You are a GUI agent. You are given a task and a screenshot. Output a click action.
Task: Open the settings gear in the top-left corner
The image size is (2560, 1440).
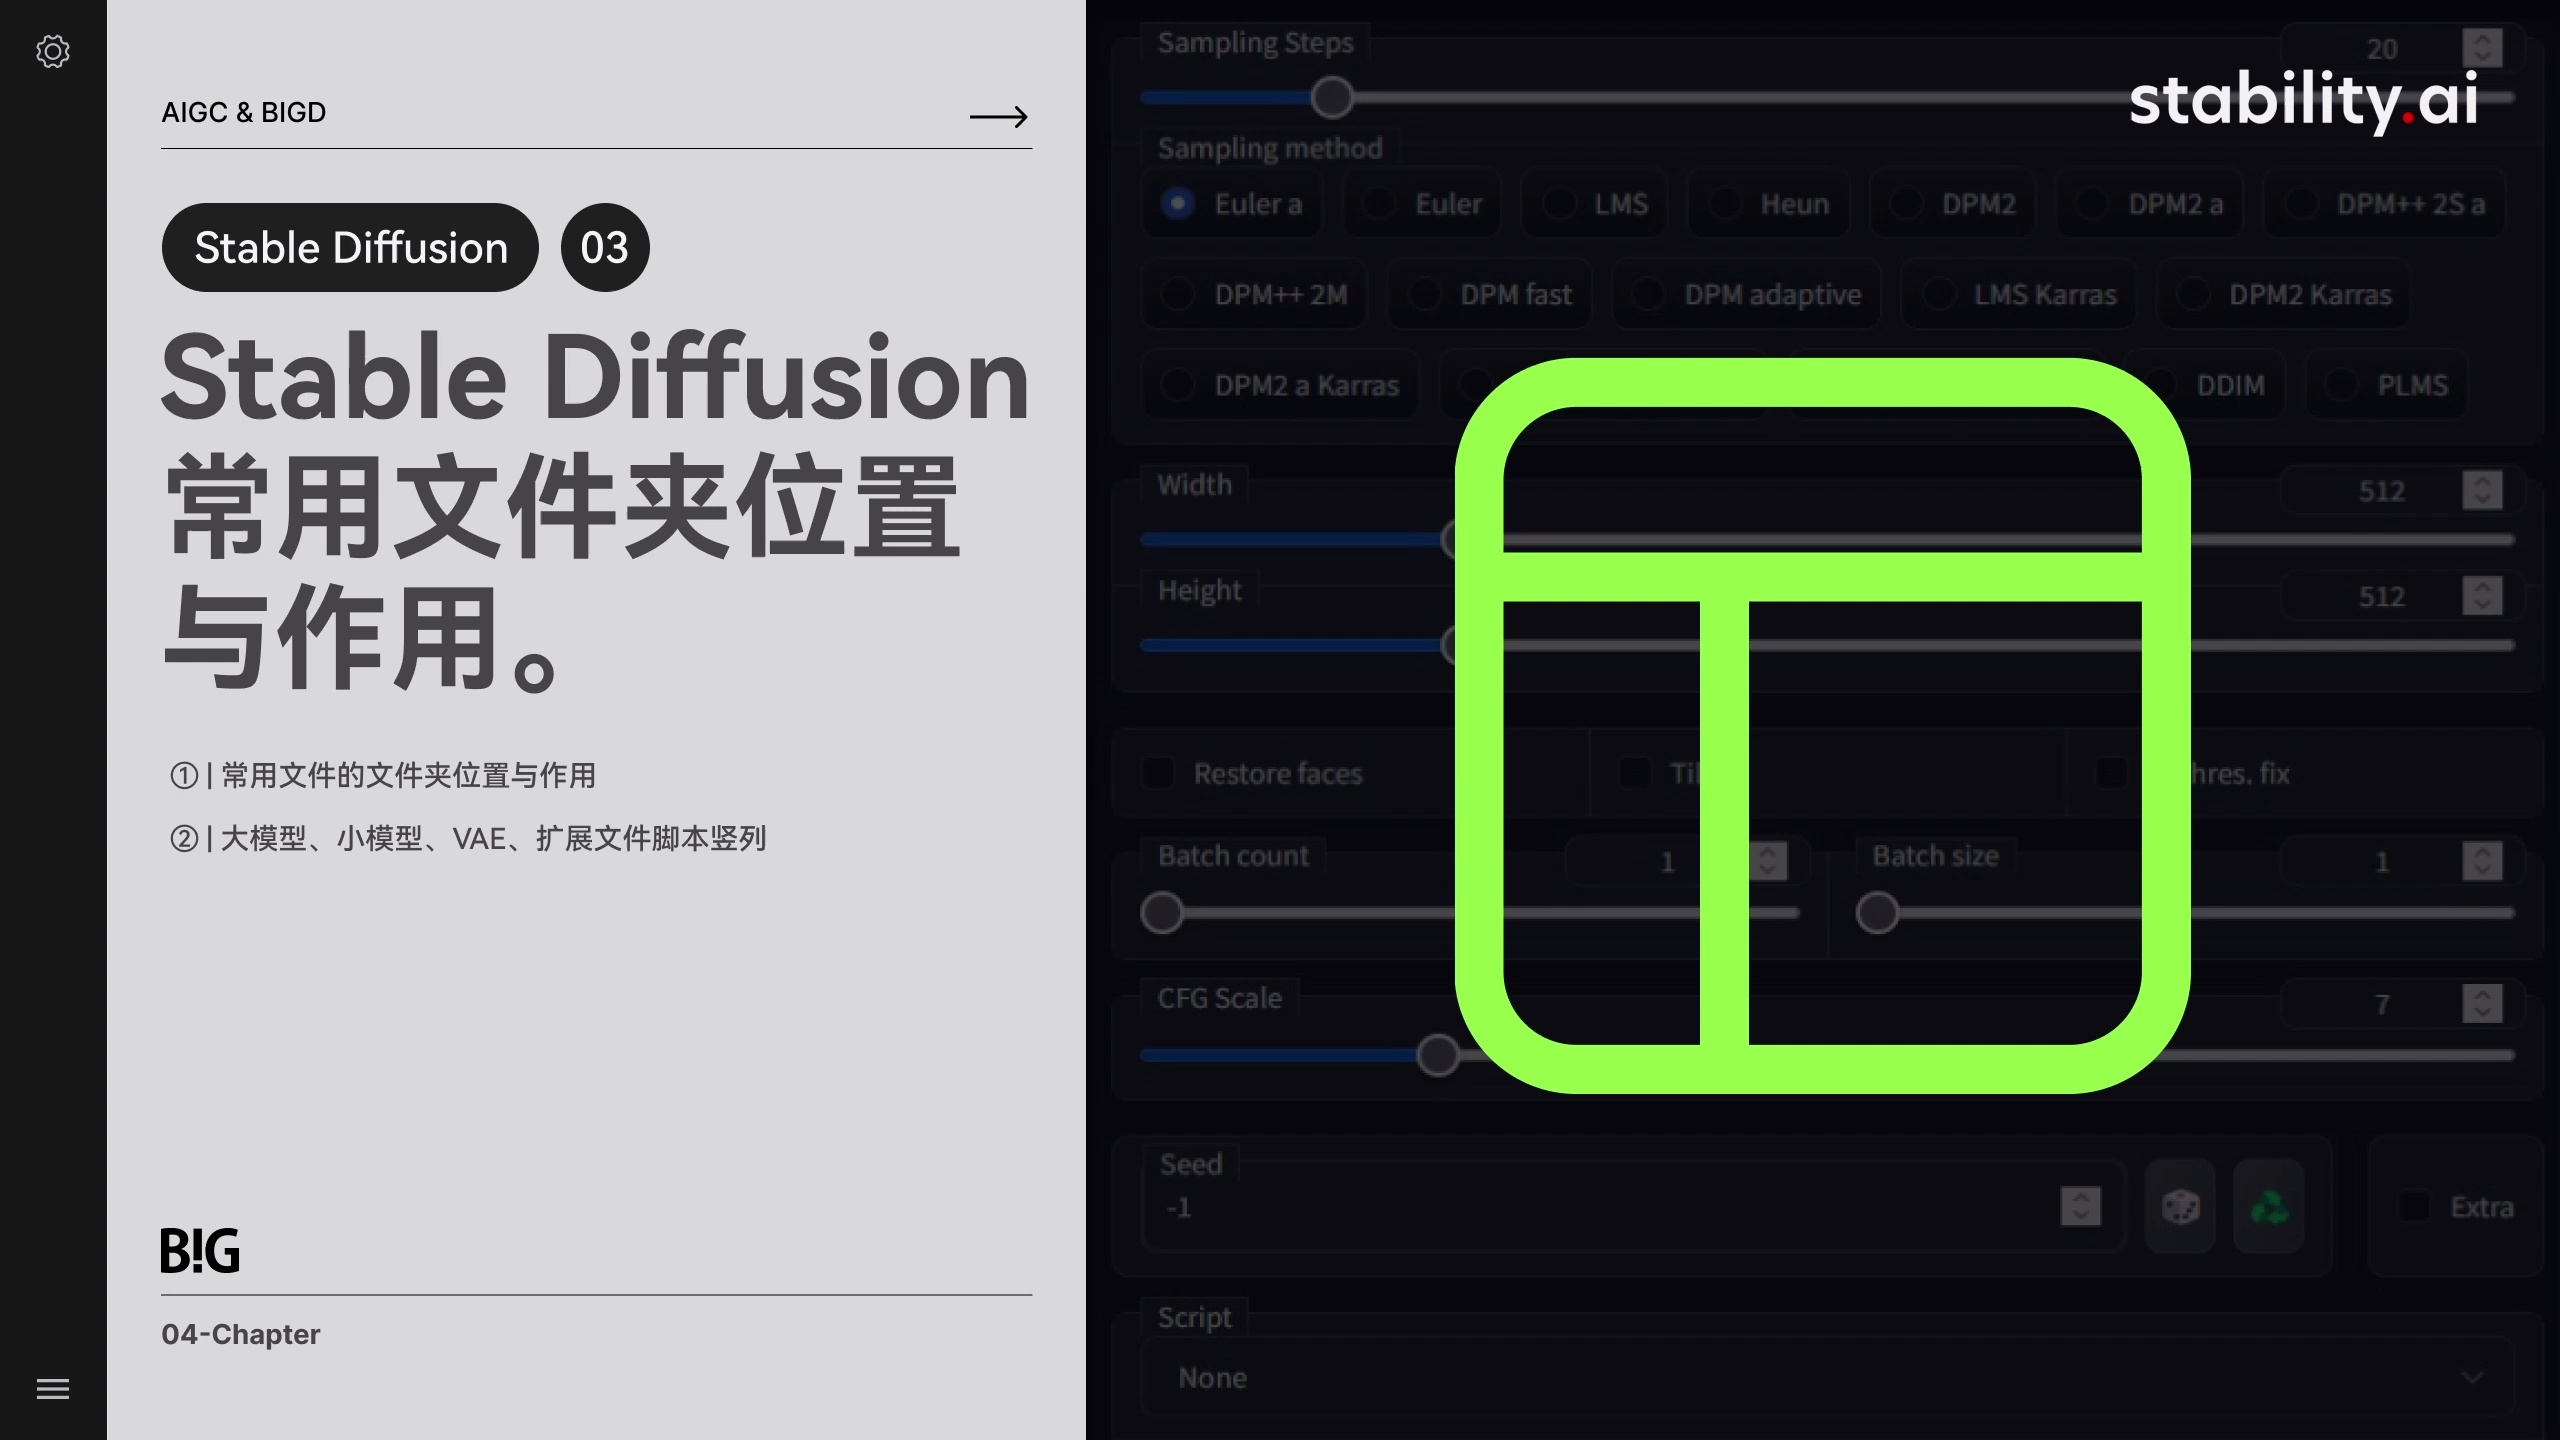tap(52, 52)
